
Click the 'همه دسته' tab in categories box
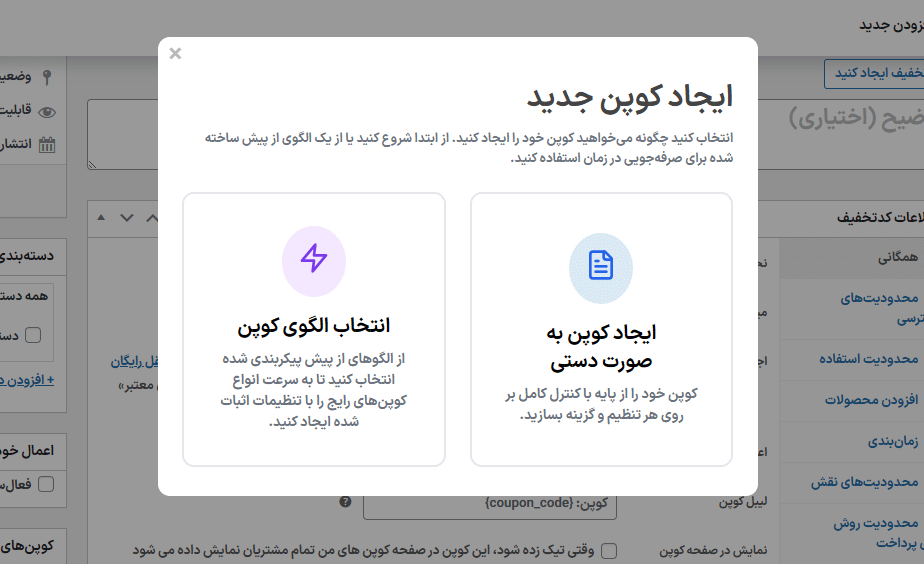pos(24,296)
